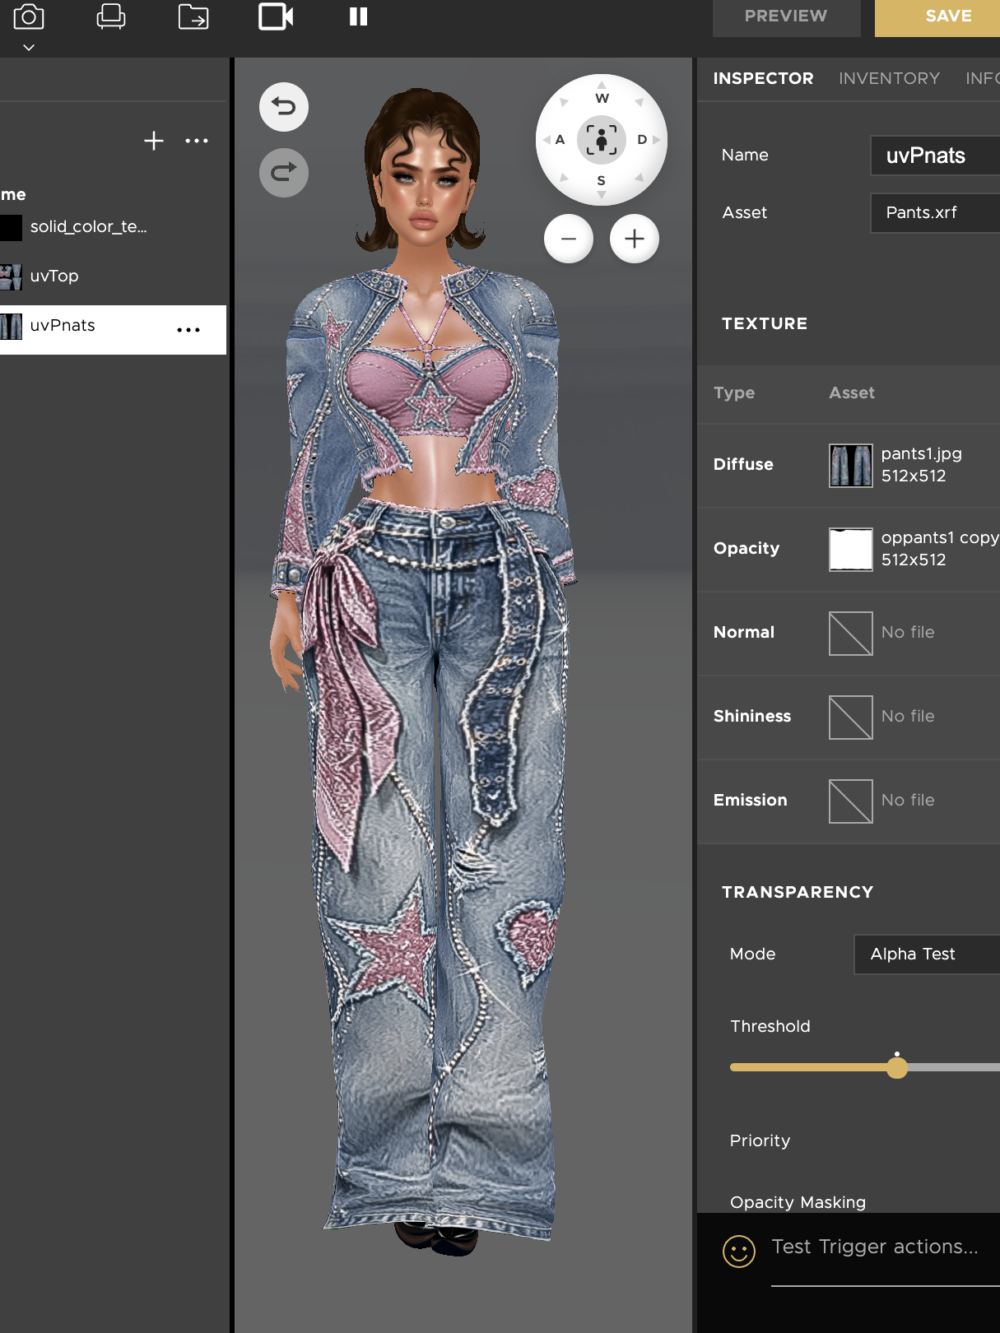
Task: Click the Threshold slider handle
Action: (x=897, y=1067)
